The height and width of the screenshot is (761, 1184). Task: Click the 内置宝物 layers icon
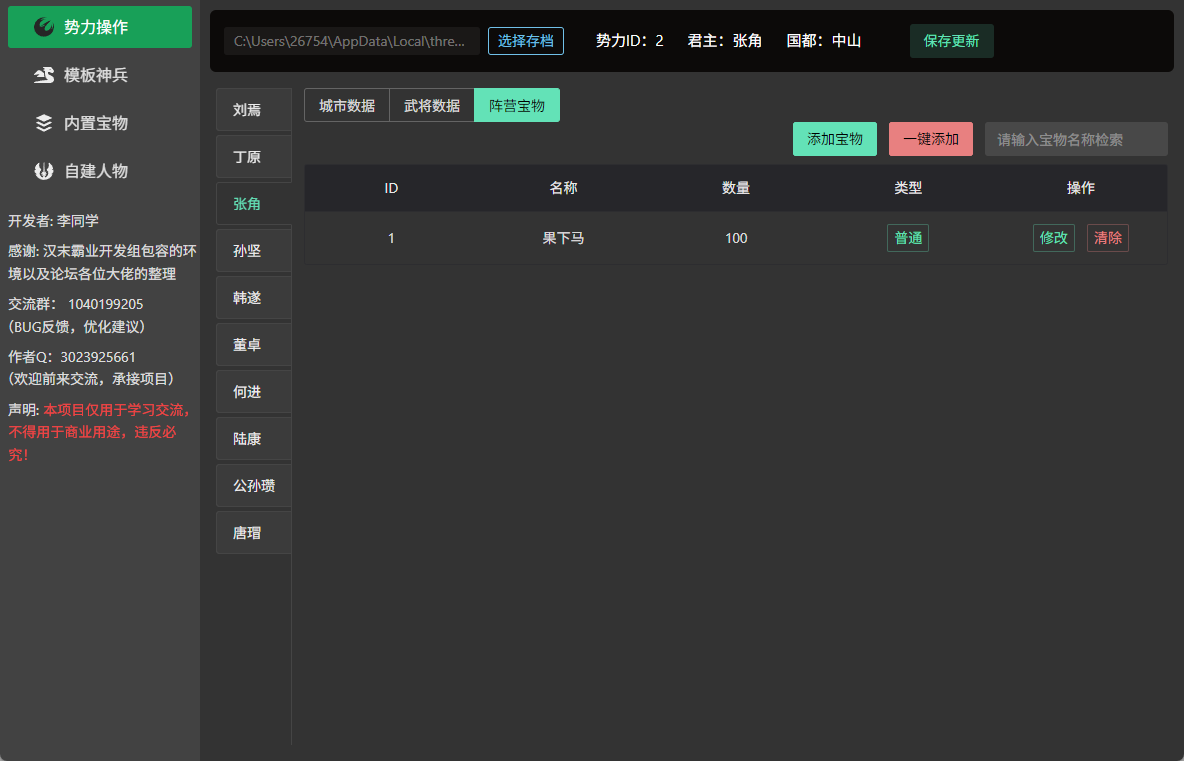(45, 123)
